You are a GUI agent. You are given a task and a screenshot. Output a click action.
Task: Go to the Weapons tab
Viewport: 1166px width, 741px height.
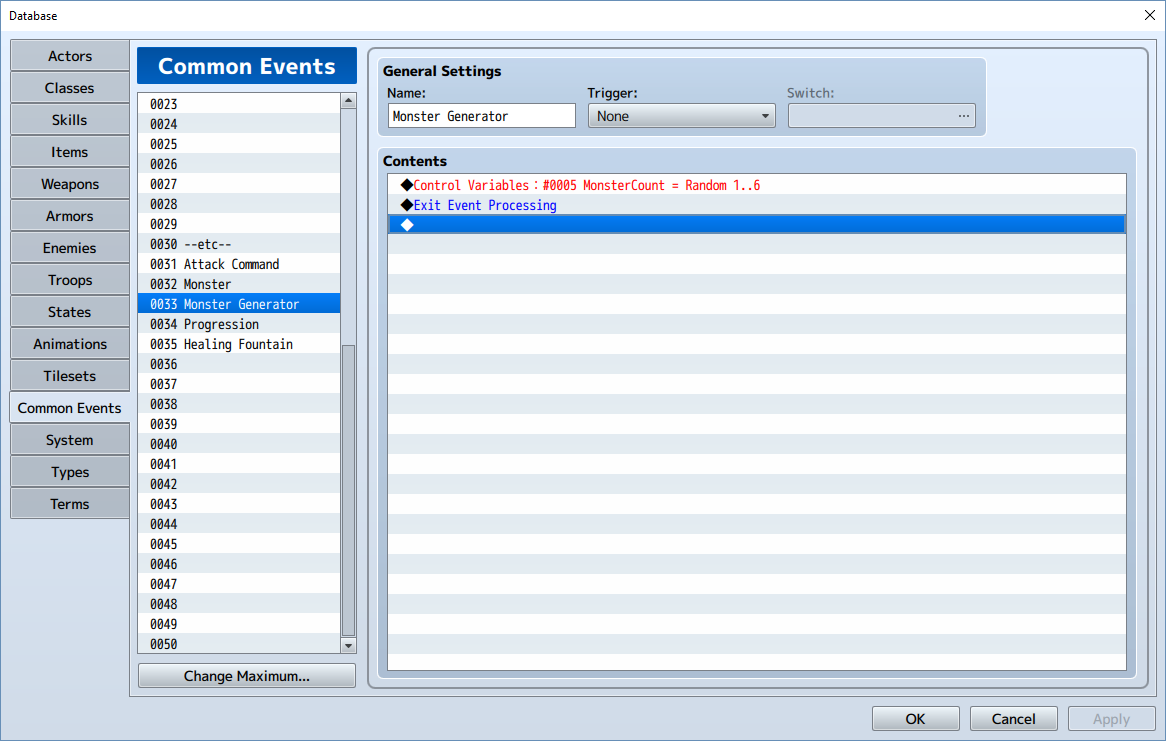click(70, 184)
